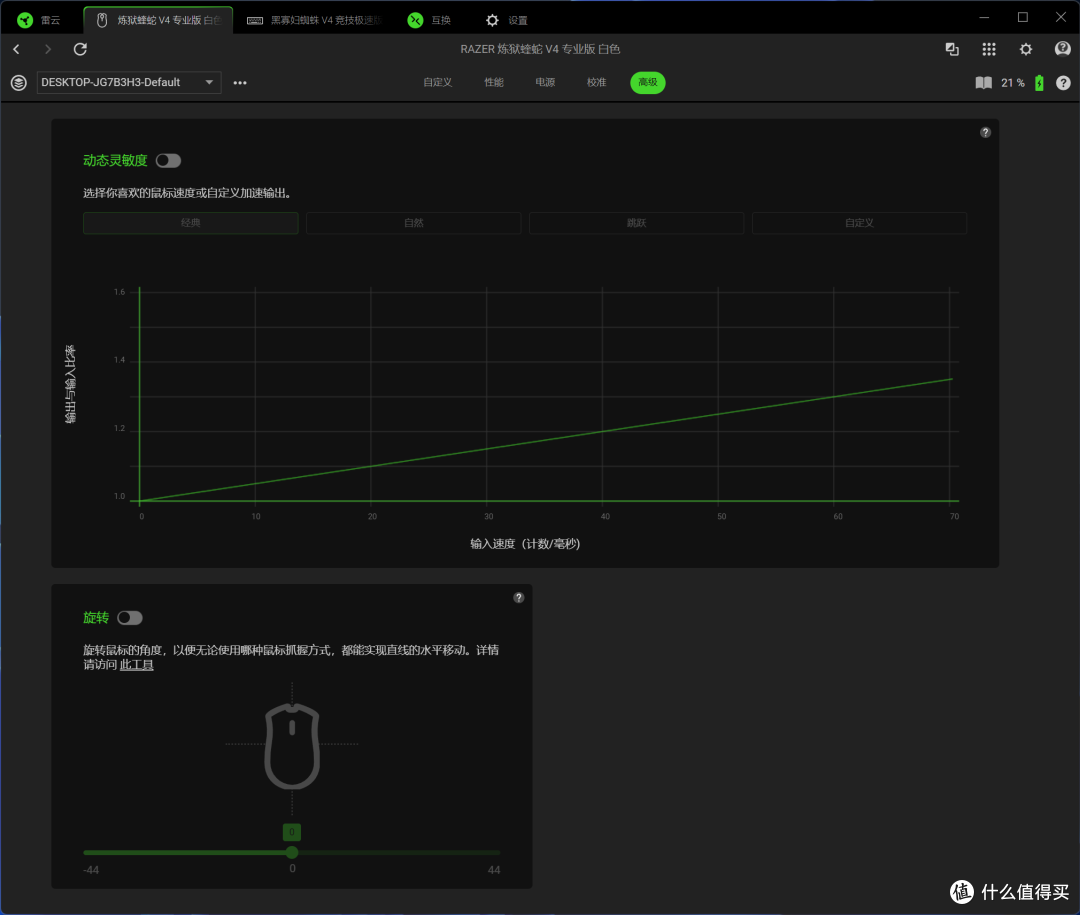Open help for the 旋转 panel
The width and height of the screenshot is (1080, 915).
coord(519,597)
